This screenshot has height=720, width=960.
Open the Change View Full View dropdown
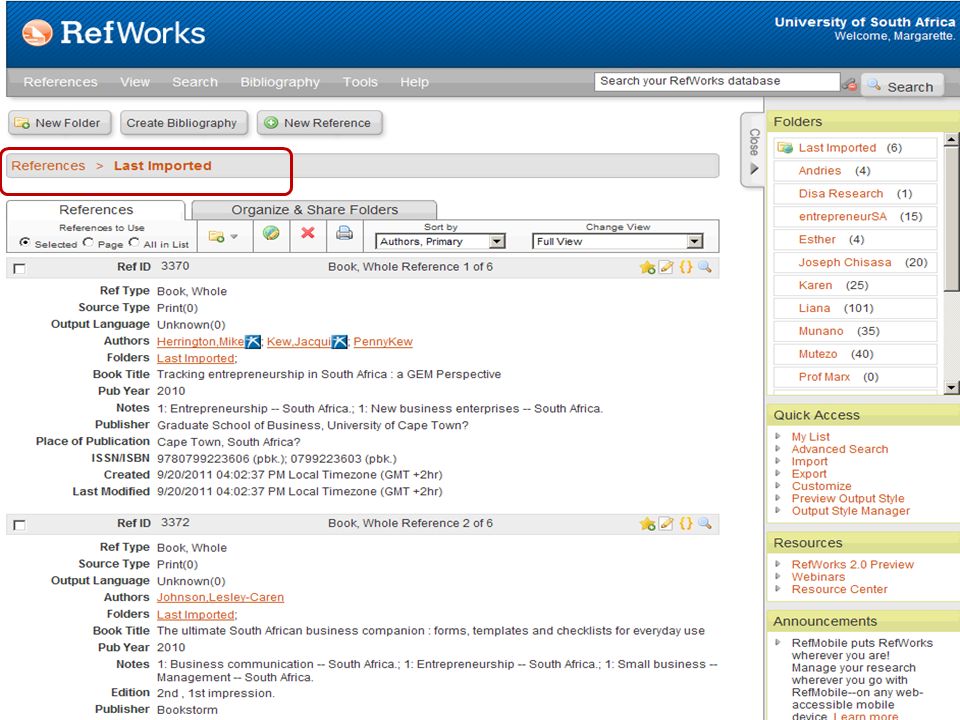pos(617,241)
